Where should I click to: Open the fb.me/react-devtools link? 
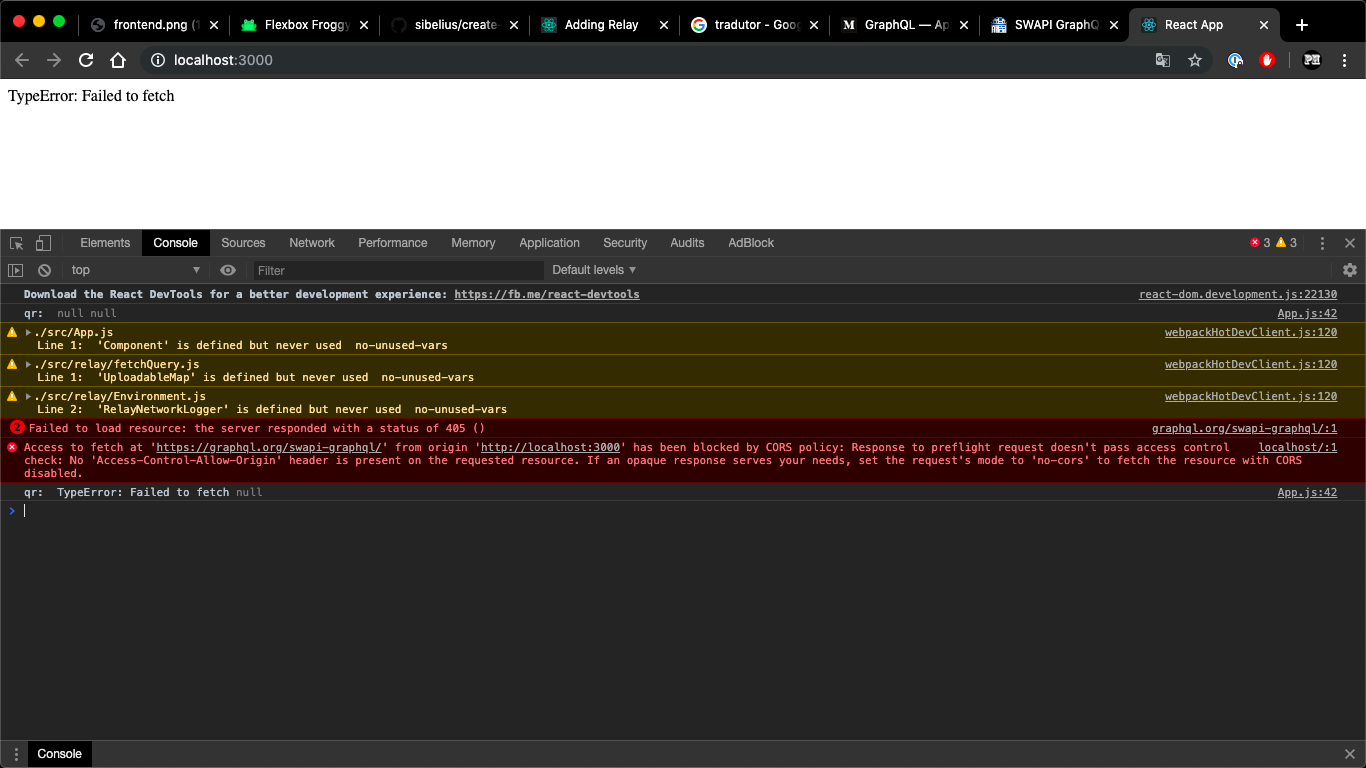click(x=547, y=294)
